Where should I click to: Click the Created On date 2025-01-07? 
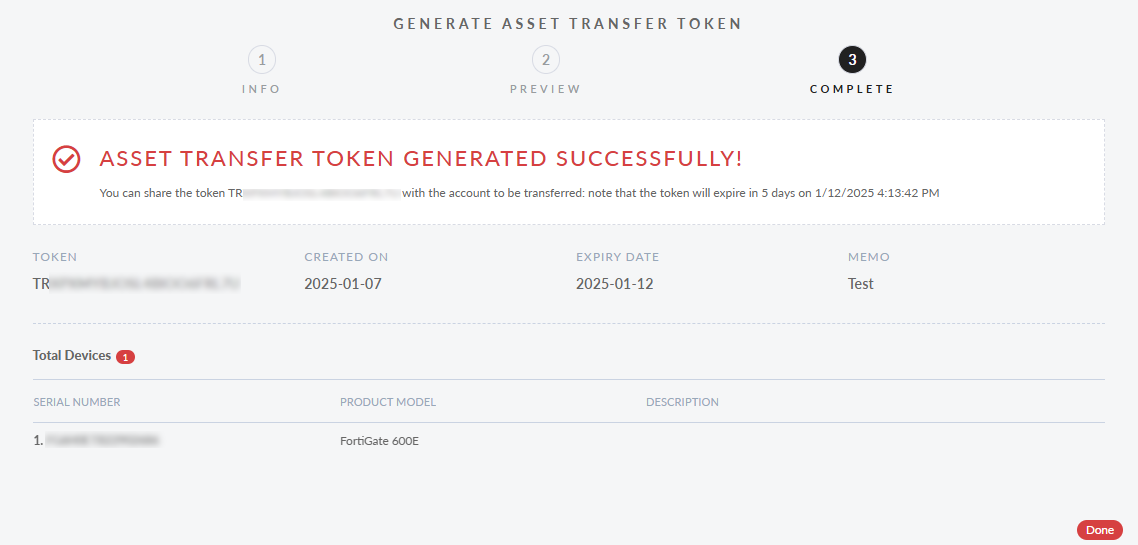point(343,284)
